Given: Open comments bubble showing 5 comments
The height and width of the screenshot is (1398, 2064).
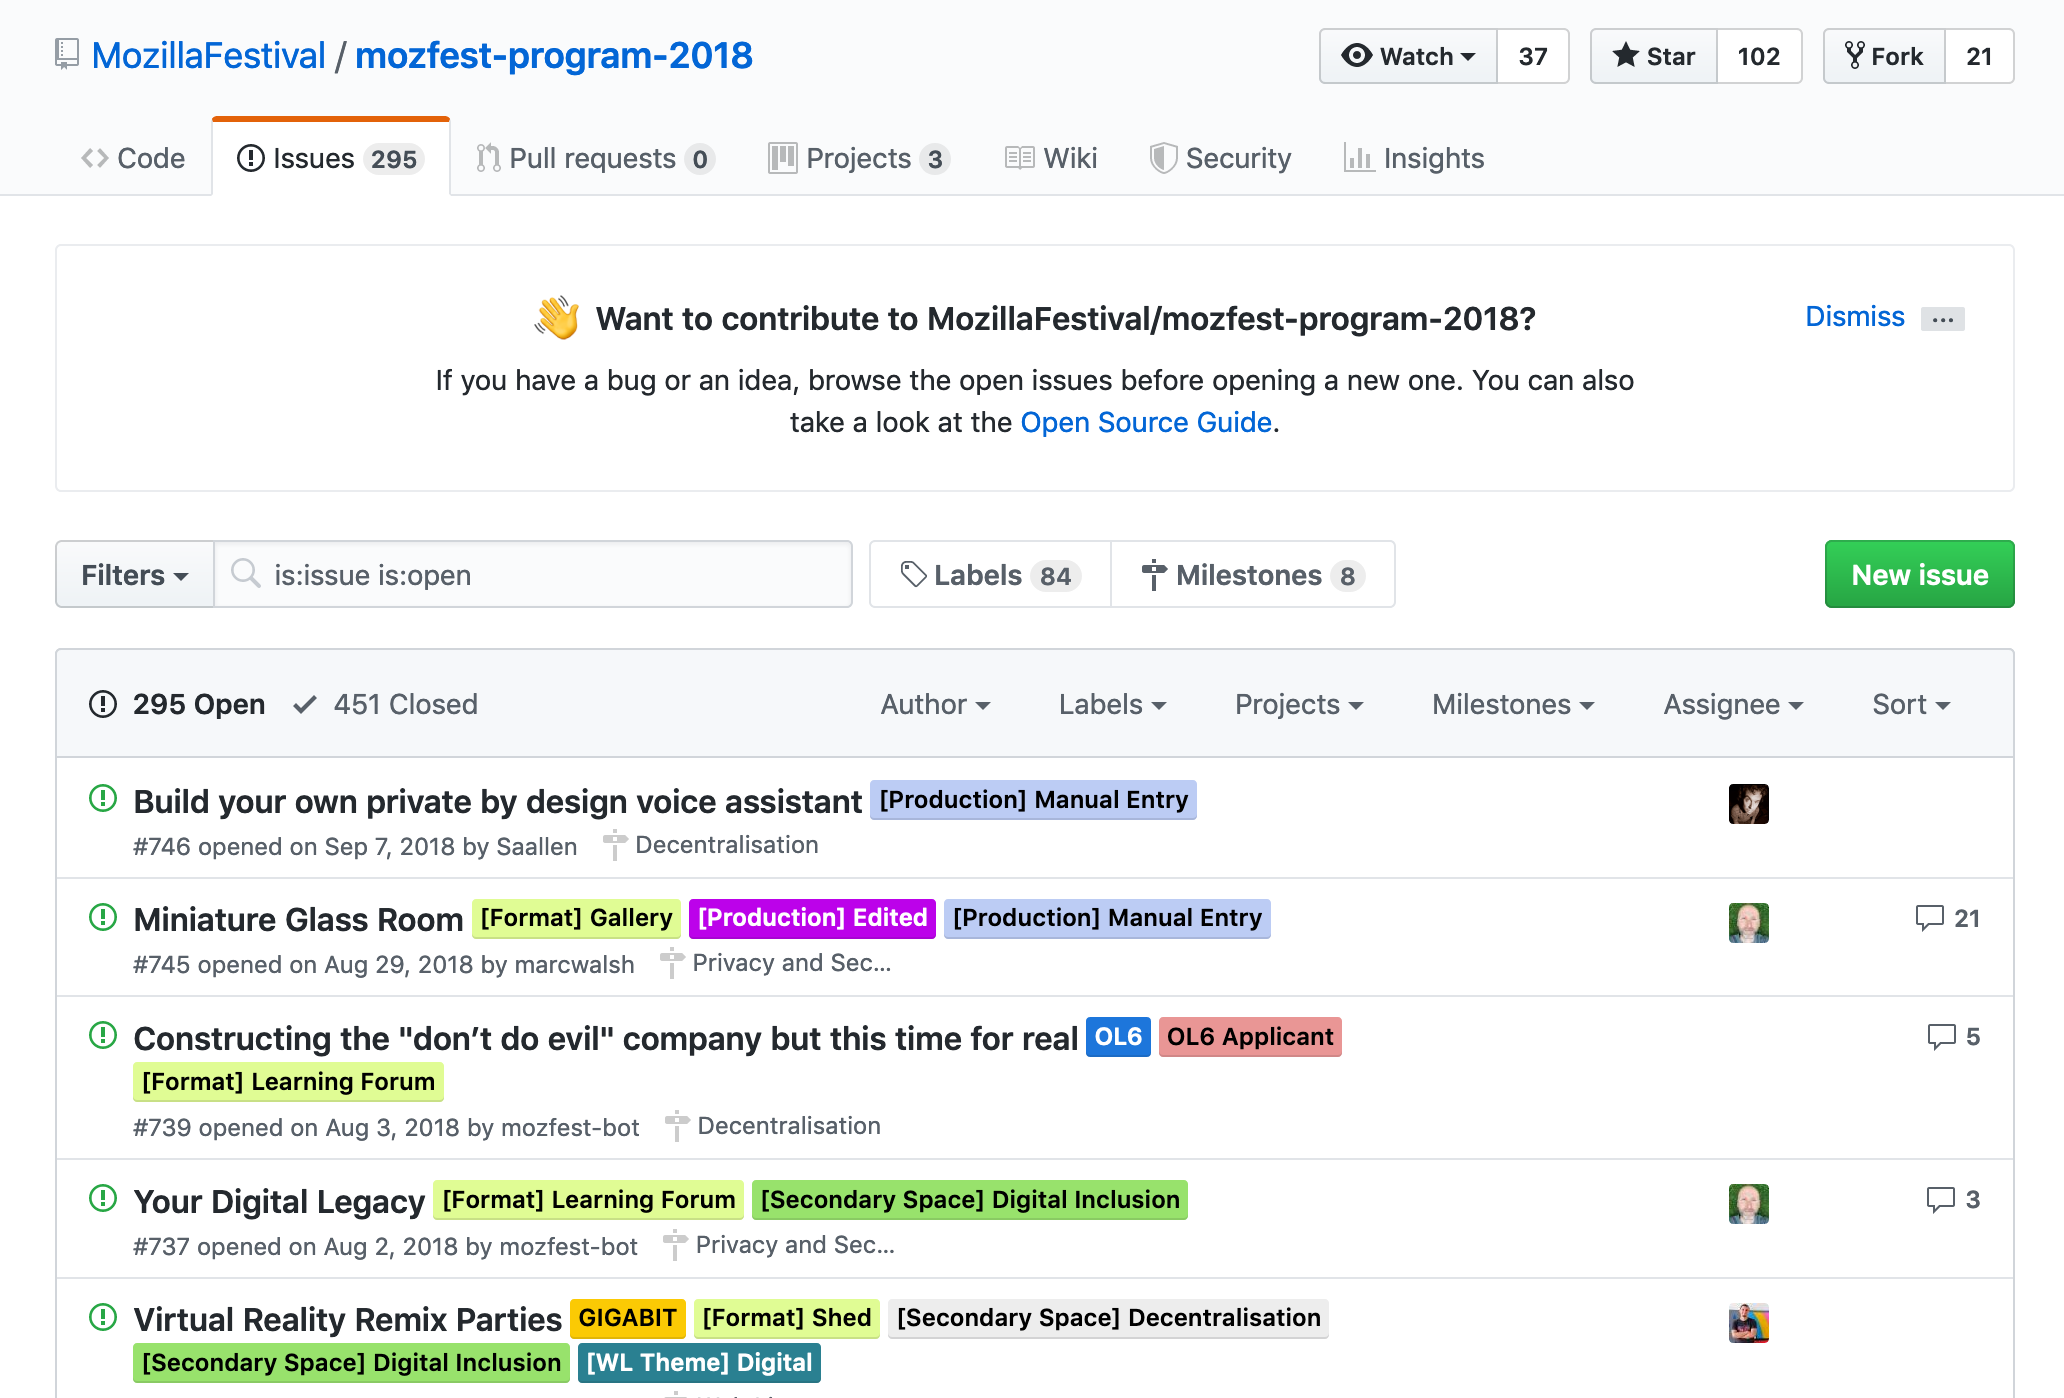Looking at the screenshot, I should (1953, 1036).
